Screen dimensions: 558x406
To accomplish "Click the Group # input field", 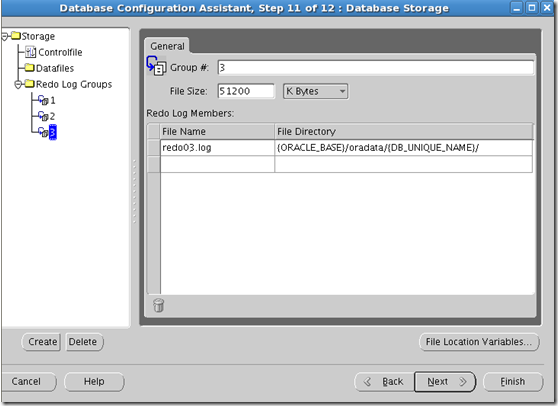I will (375, 68).
